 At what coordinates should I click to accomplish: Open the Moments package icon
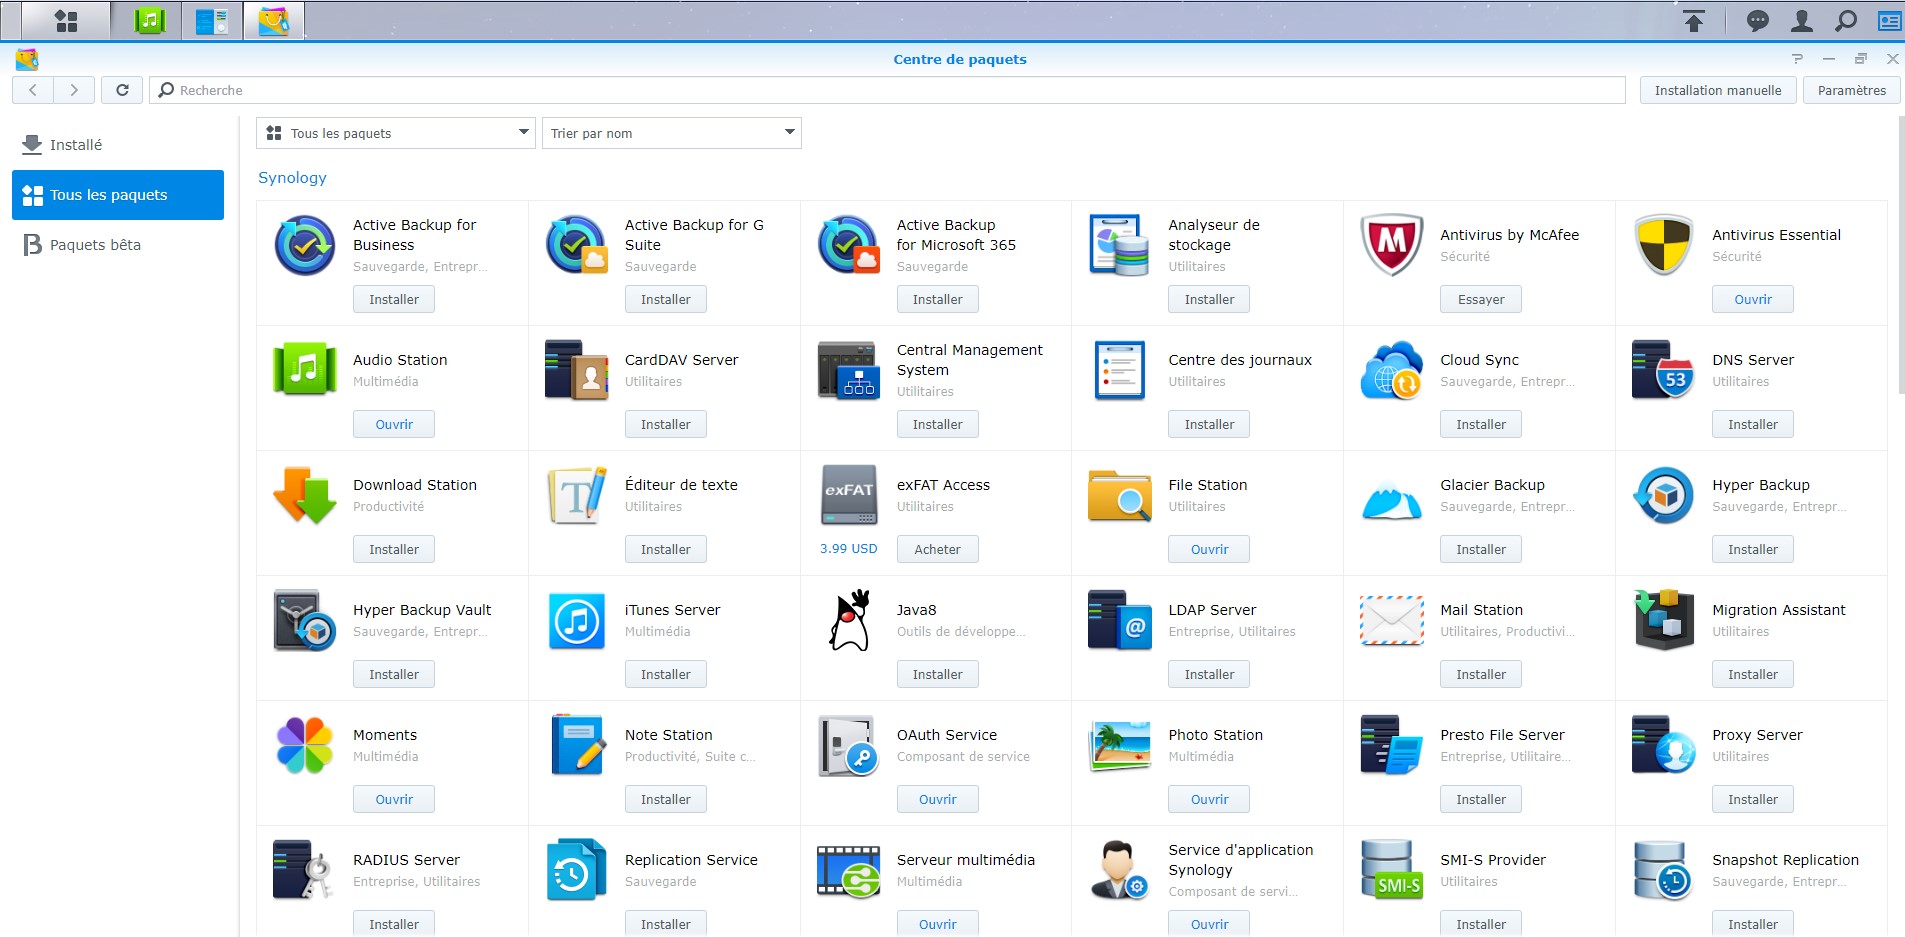pos(305,745)
